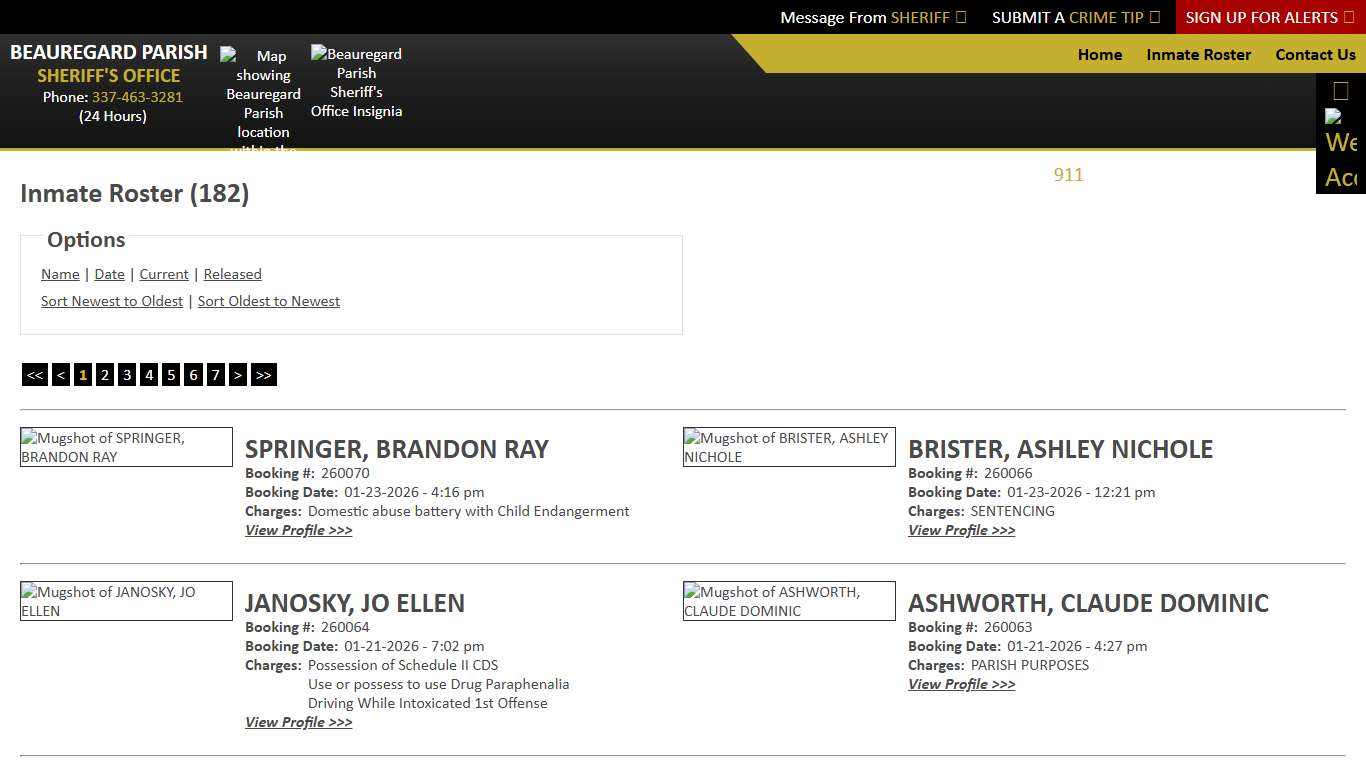Sort the roster by Name
1366x768 pixels.
point(60,274)
